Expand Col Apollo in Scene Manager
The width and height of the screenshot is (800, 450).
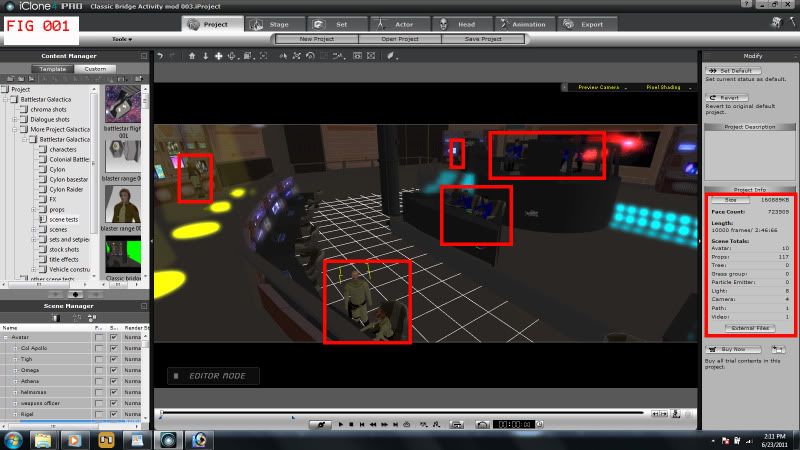(15, 348)
